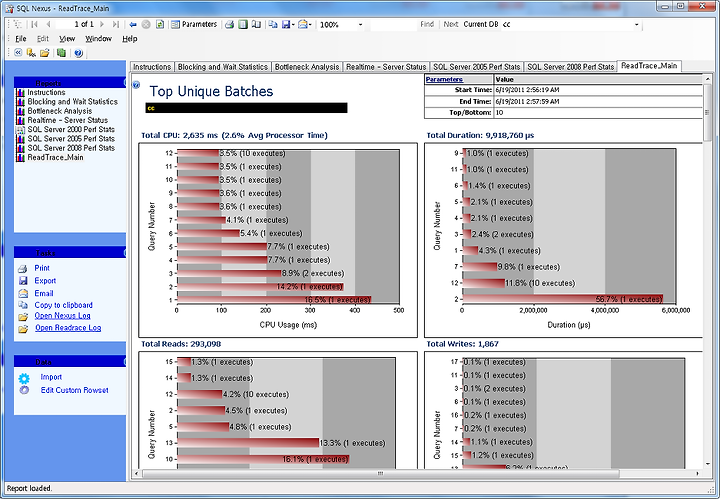Click Find in report toolbar
Viewport: 720px width, 499px height.
[427, 24]
